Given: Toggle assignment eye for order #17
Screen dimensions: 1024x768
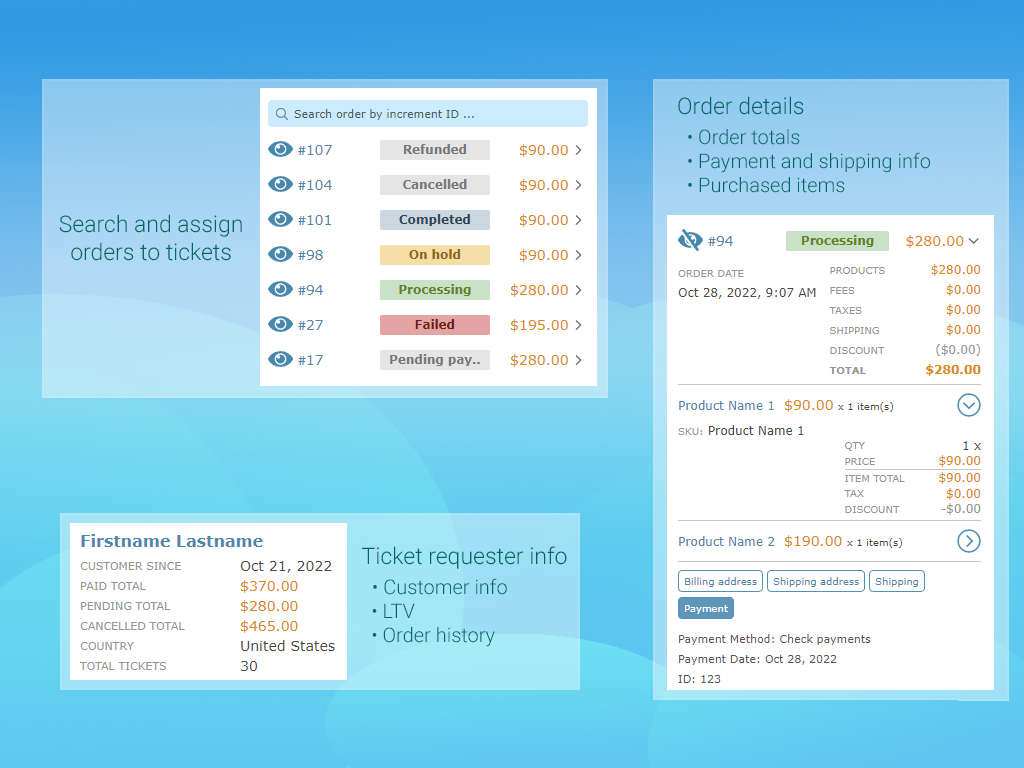Looking at the screenshot, I should click(280, 360).
